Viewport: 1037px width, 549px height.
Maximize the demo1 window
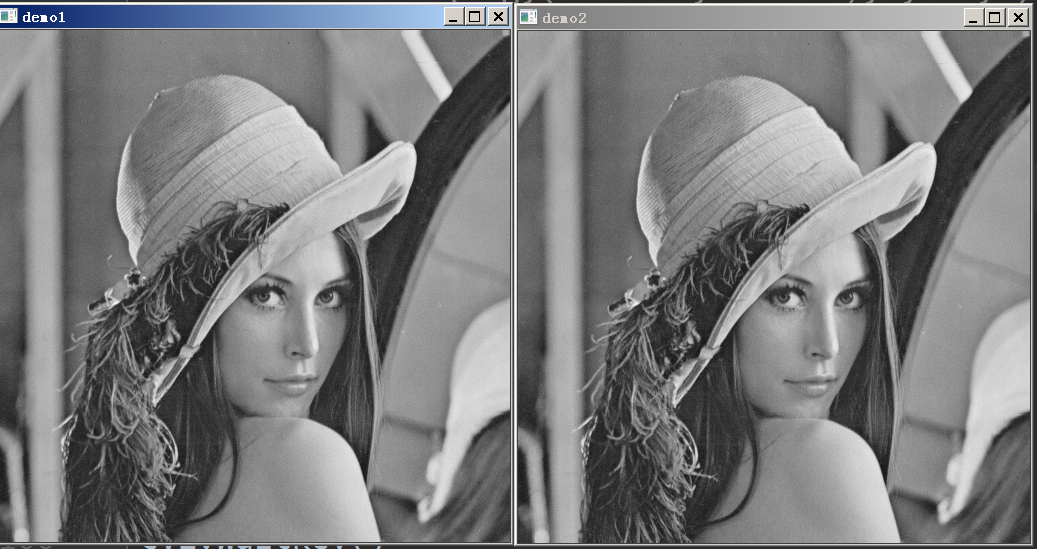click(x=475, y=17)
